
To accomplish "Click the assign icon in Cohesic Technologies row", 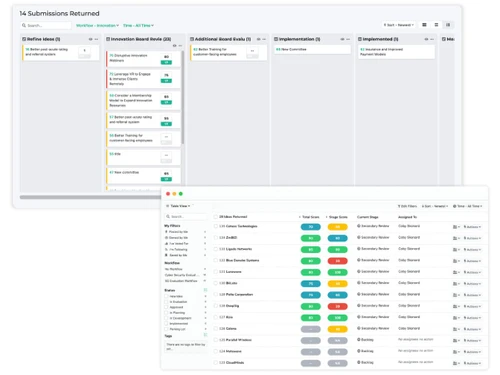I will pos(456,227).
